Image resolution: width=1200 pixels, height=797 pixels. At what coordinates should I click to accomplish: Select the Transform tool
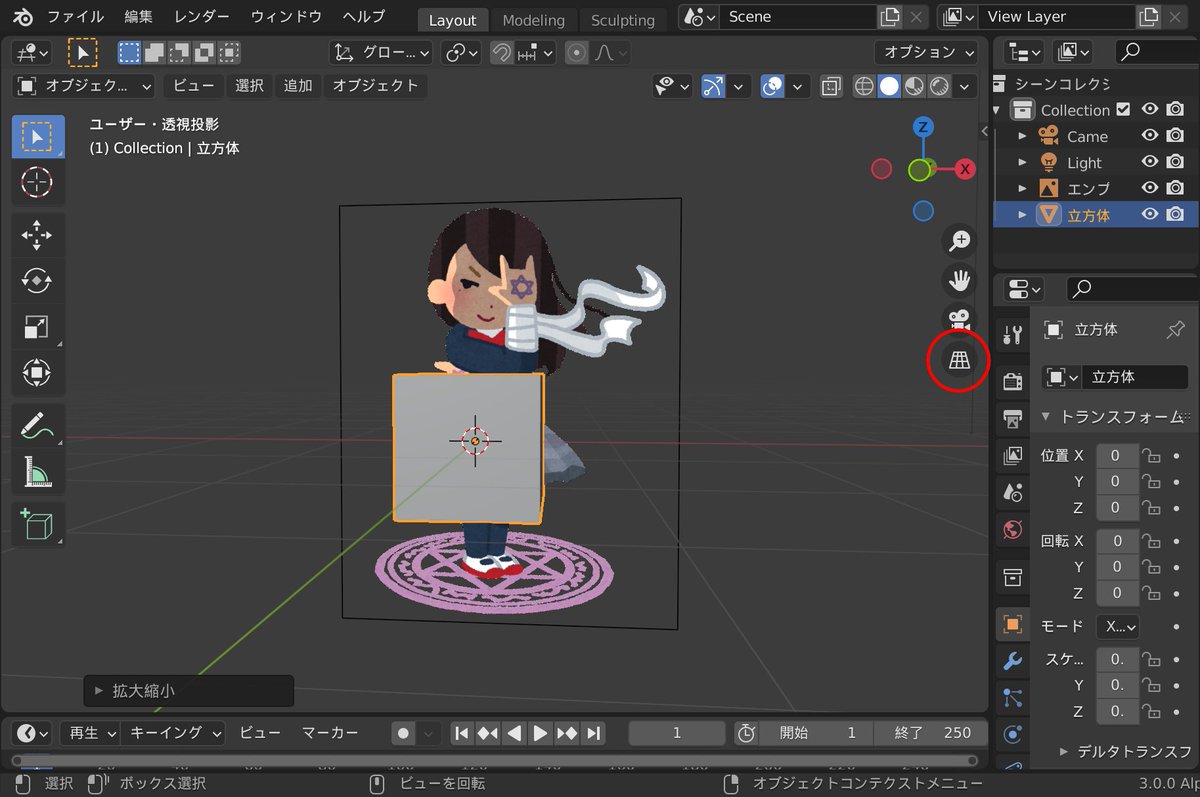click(38, 374)
